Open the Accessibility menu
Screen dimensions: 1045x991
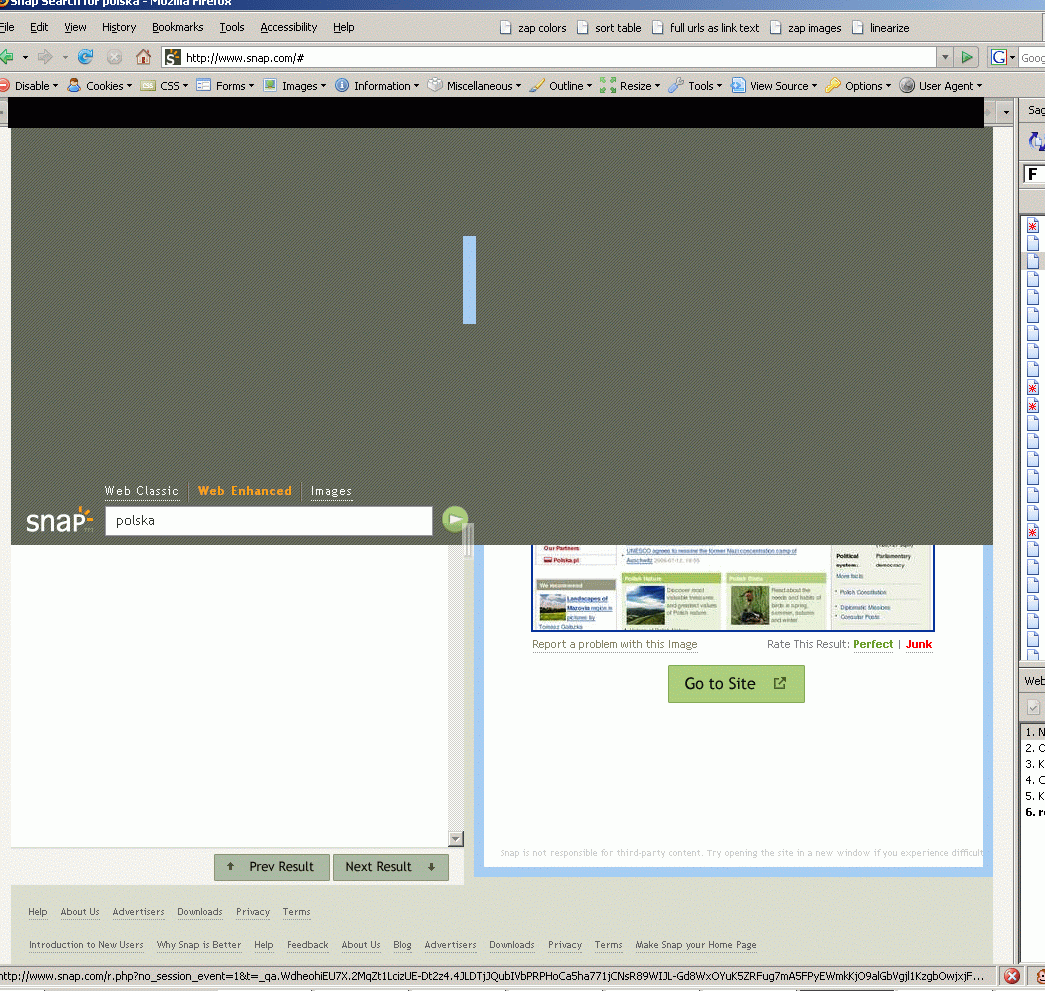pos(289,27)
